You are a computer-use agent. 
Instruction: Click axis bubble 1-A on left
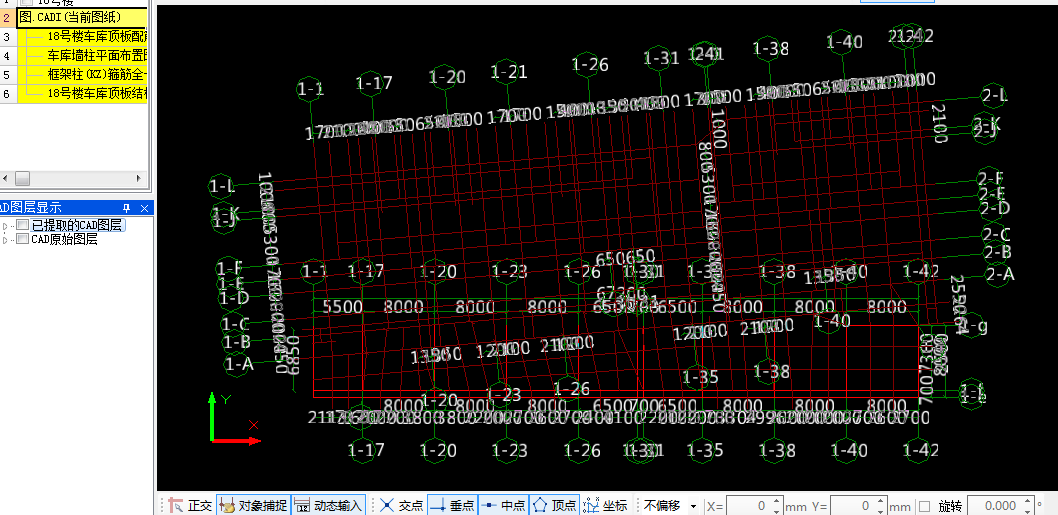(239, 364)
